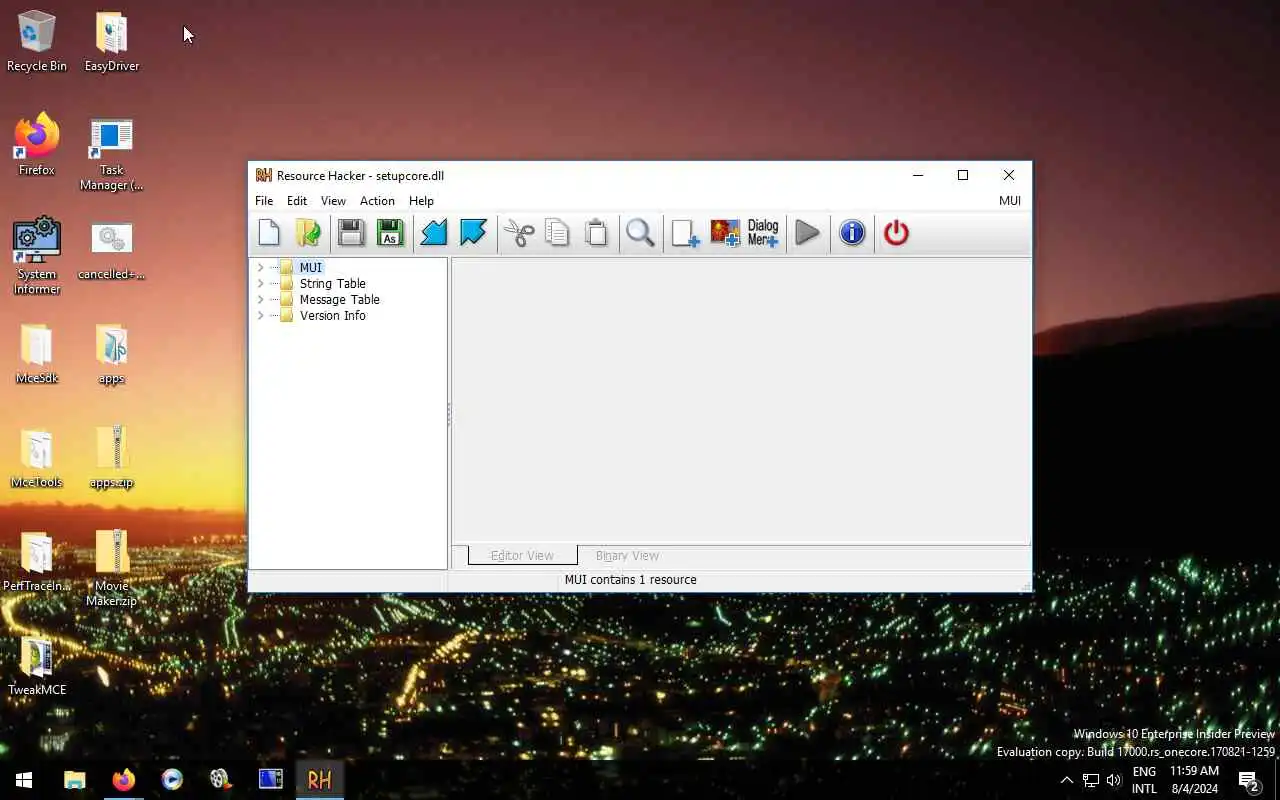
Task: Click the grey Save floppy icon
Action: (351, 233)
